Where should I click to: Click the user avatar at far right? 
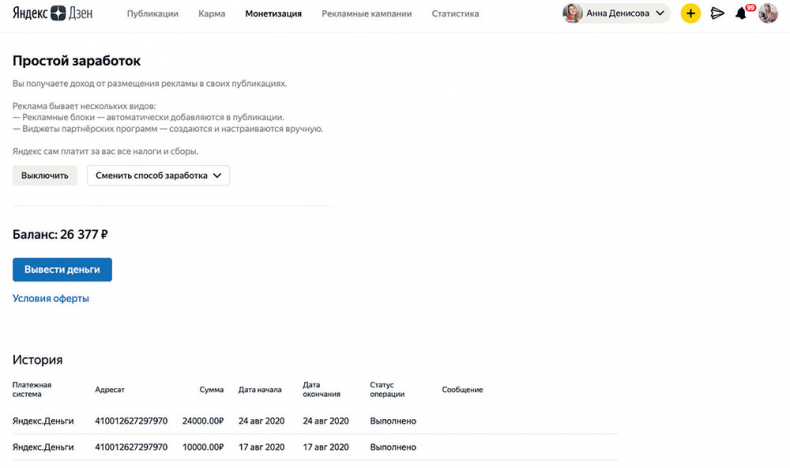(x=768, y=14)
